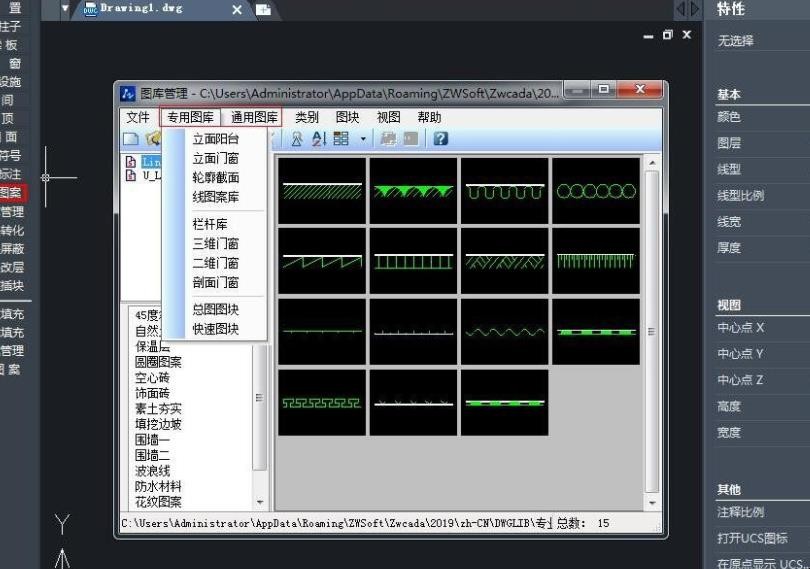Click the new library icon in toolbar
This screenshot has height=569, width=810.
pyautogui.click(x=131, y=139)
